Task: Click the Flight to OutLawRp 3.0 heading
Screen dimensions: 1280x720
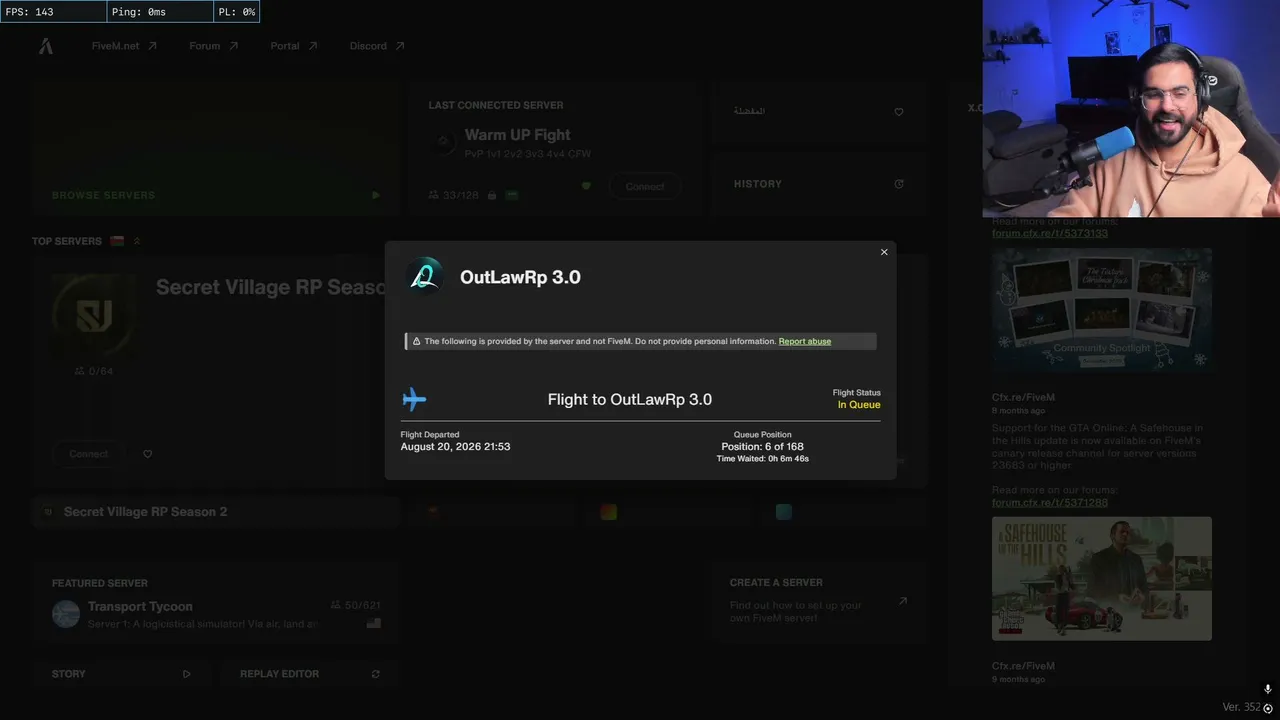Action: tap(630, 400)
